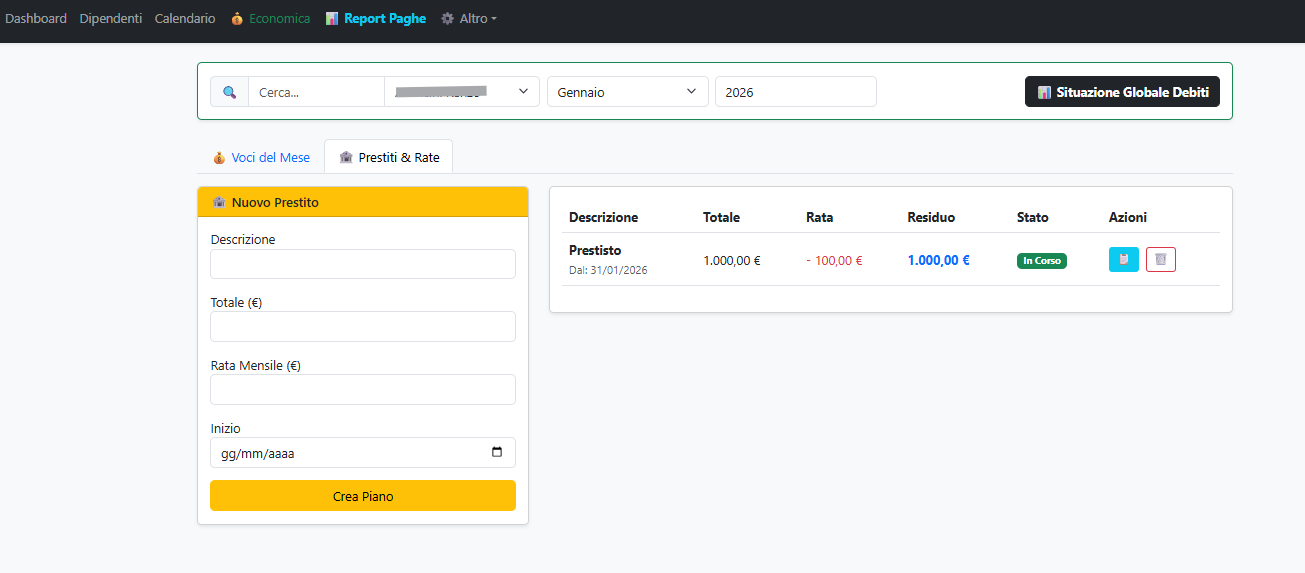Image resolution: width=1305 pixels, height=573 pixels.
Task: Click the In Corso status badge
Action: tap(1041, 261)
